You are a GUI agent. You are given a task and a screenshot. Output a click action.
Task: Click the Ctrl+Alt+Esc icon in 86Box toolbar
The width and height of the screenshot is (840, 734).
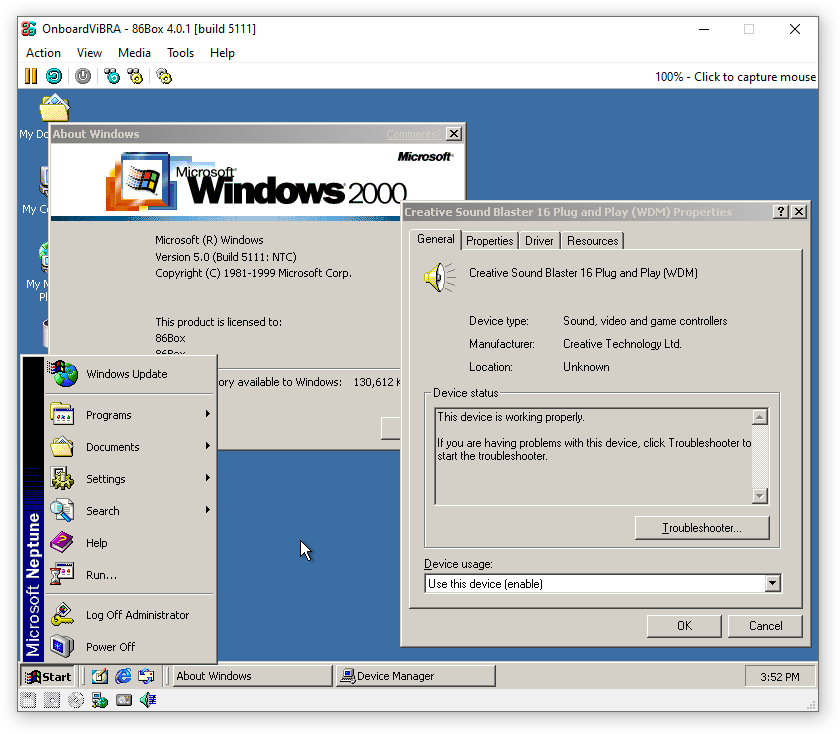[x=136, y=77]
